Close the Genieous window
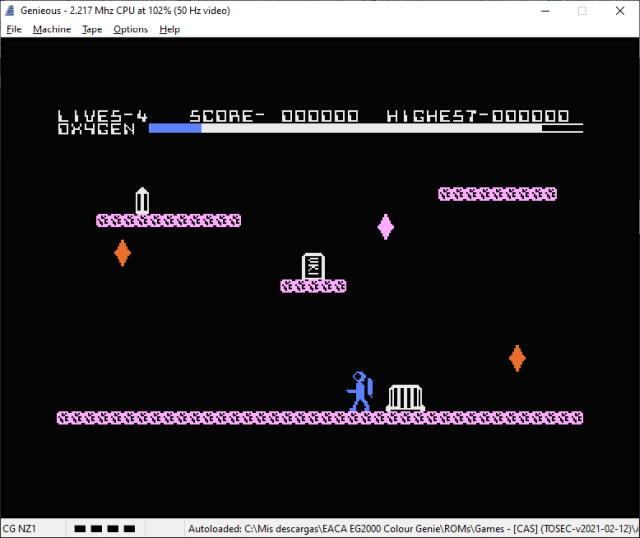 pyautogui.click(x=620, y=11)
